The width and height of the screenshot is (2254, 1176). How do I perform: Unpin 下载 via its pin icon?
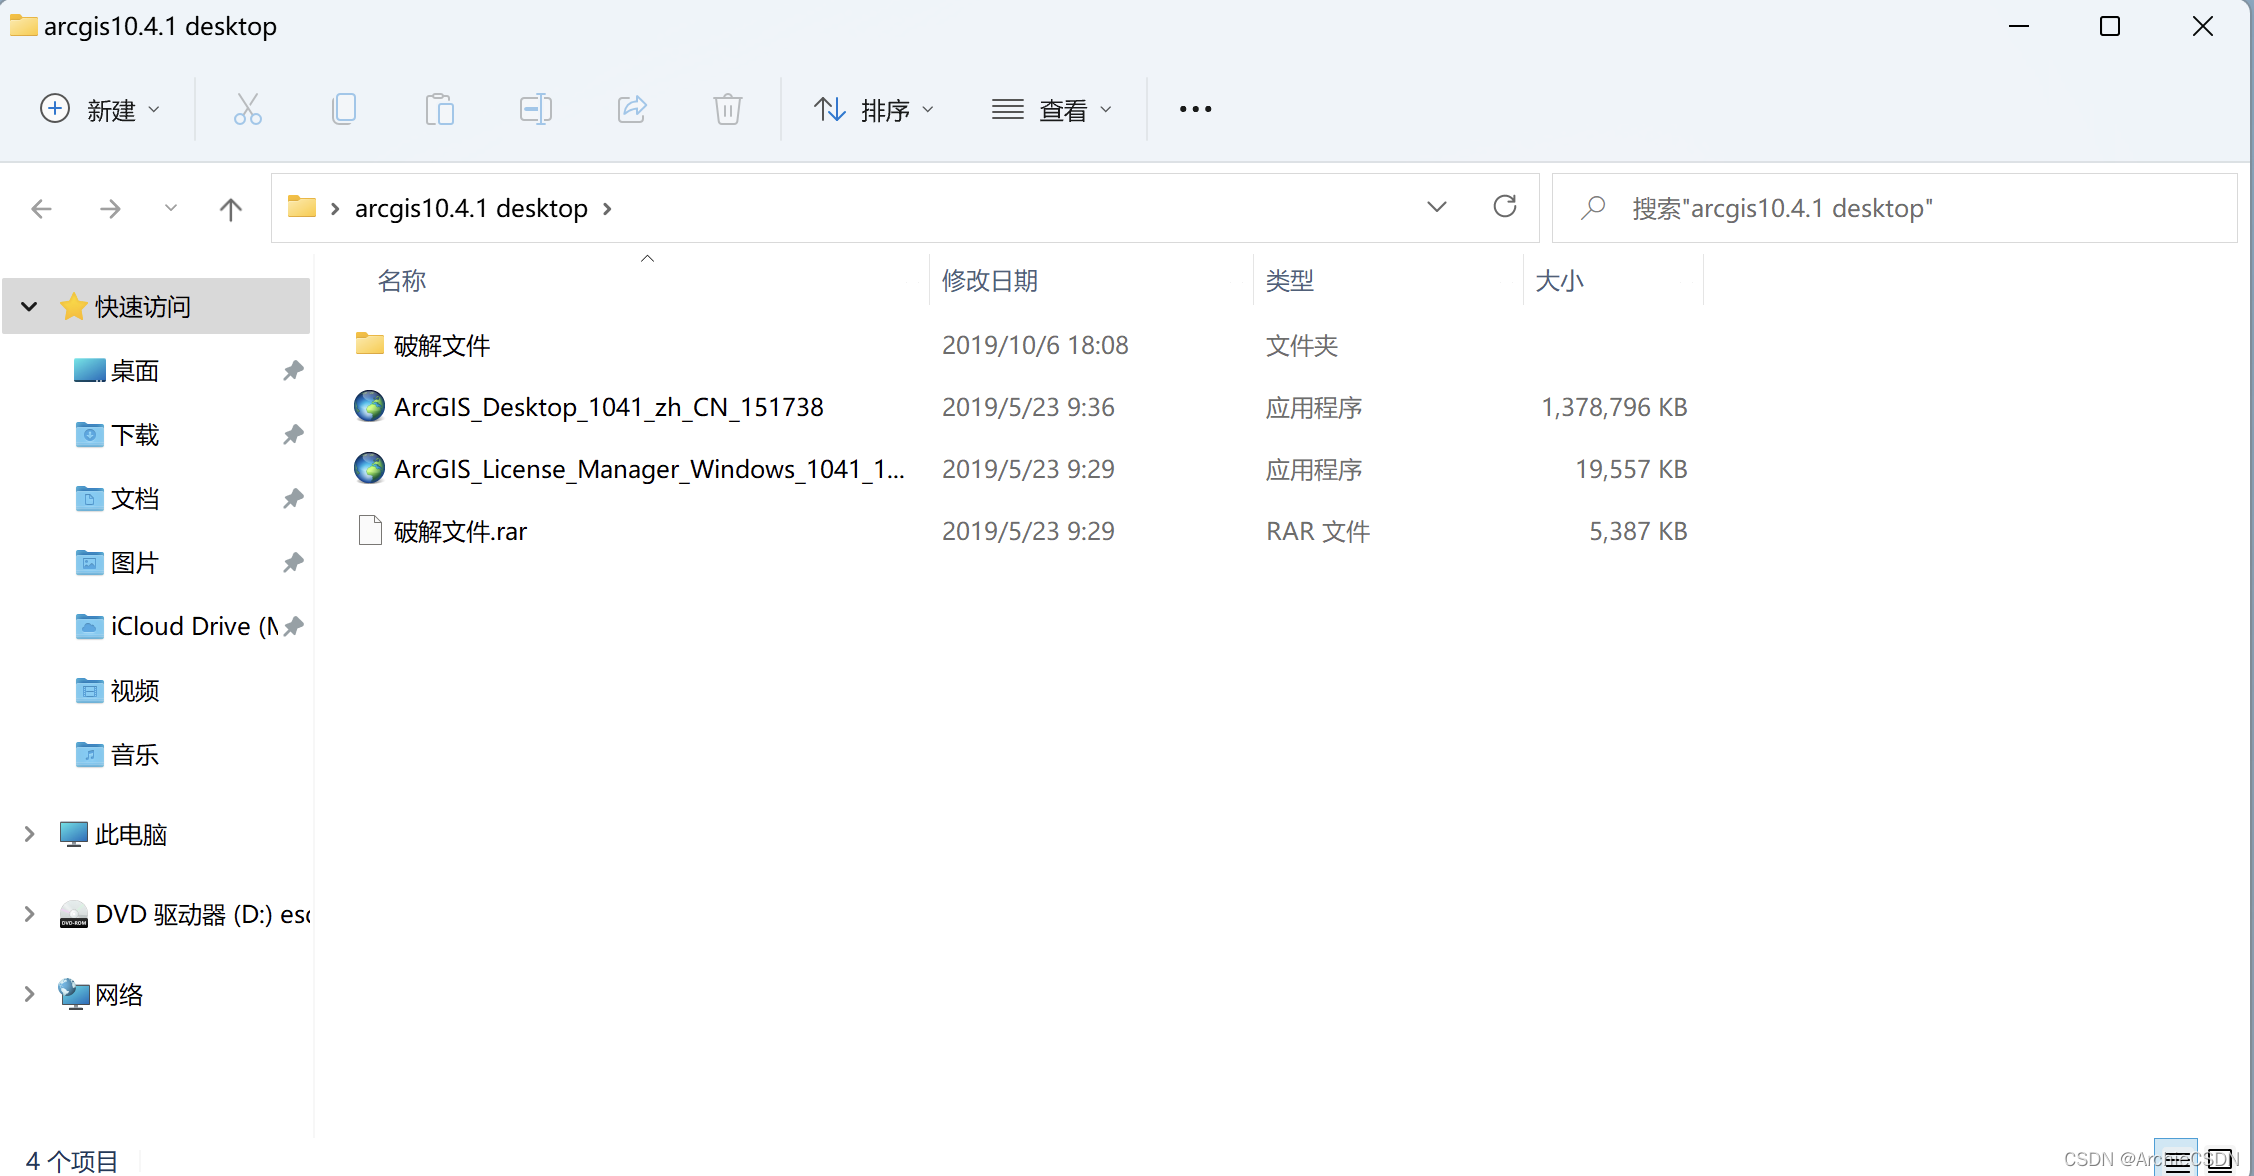coord(292,435)
